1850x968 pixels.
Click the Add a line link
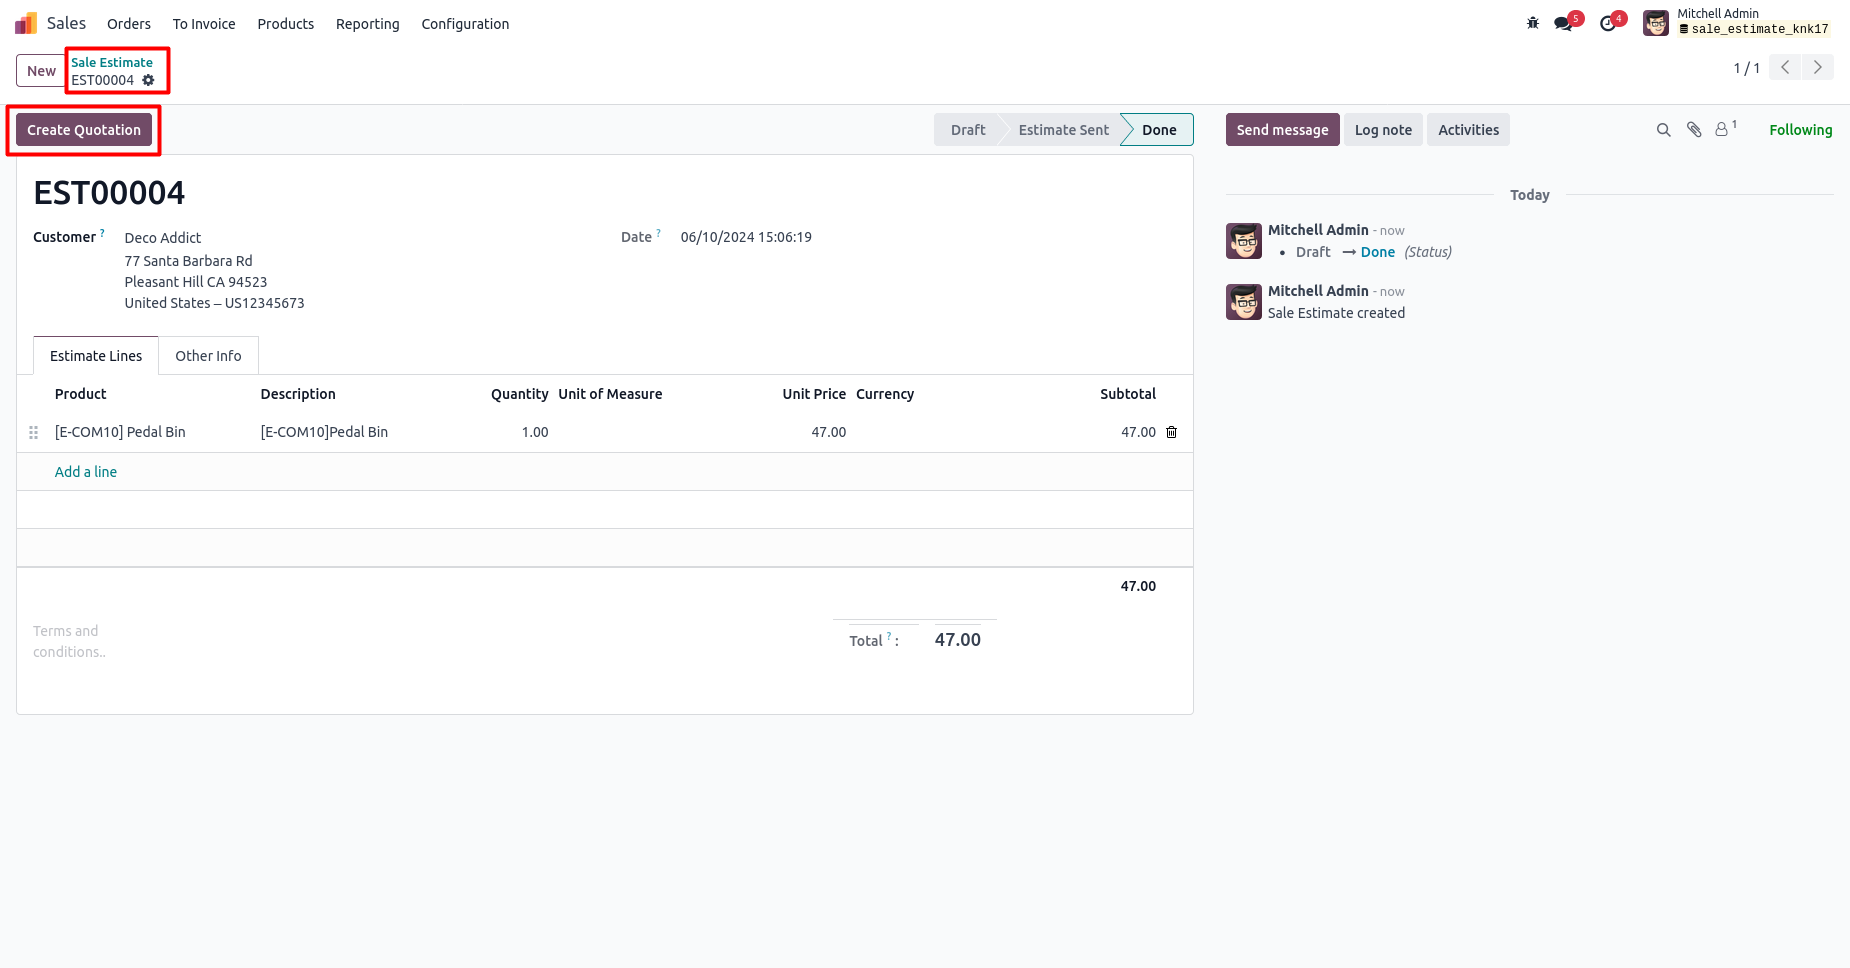point(86,472)
